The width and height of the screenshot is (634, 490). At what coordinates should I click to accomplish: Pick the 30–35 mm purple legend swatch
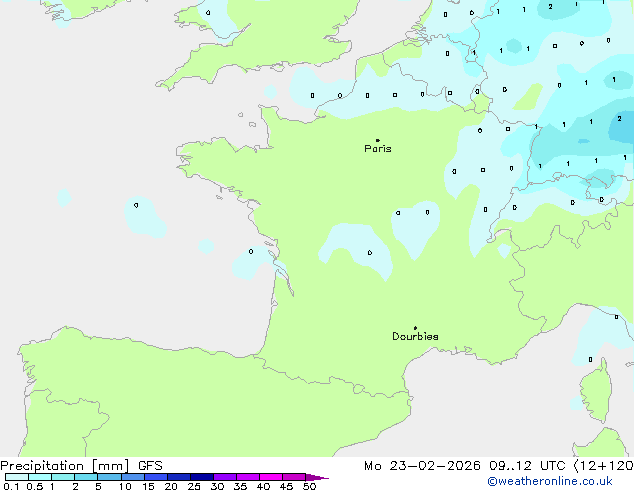[x=224, y=477]
